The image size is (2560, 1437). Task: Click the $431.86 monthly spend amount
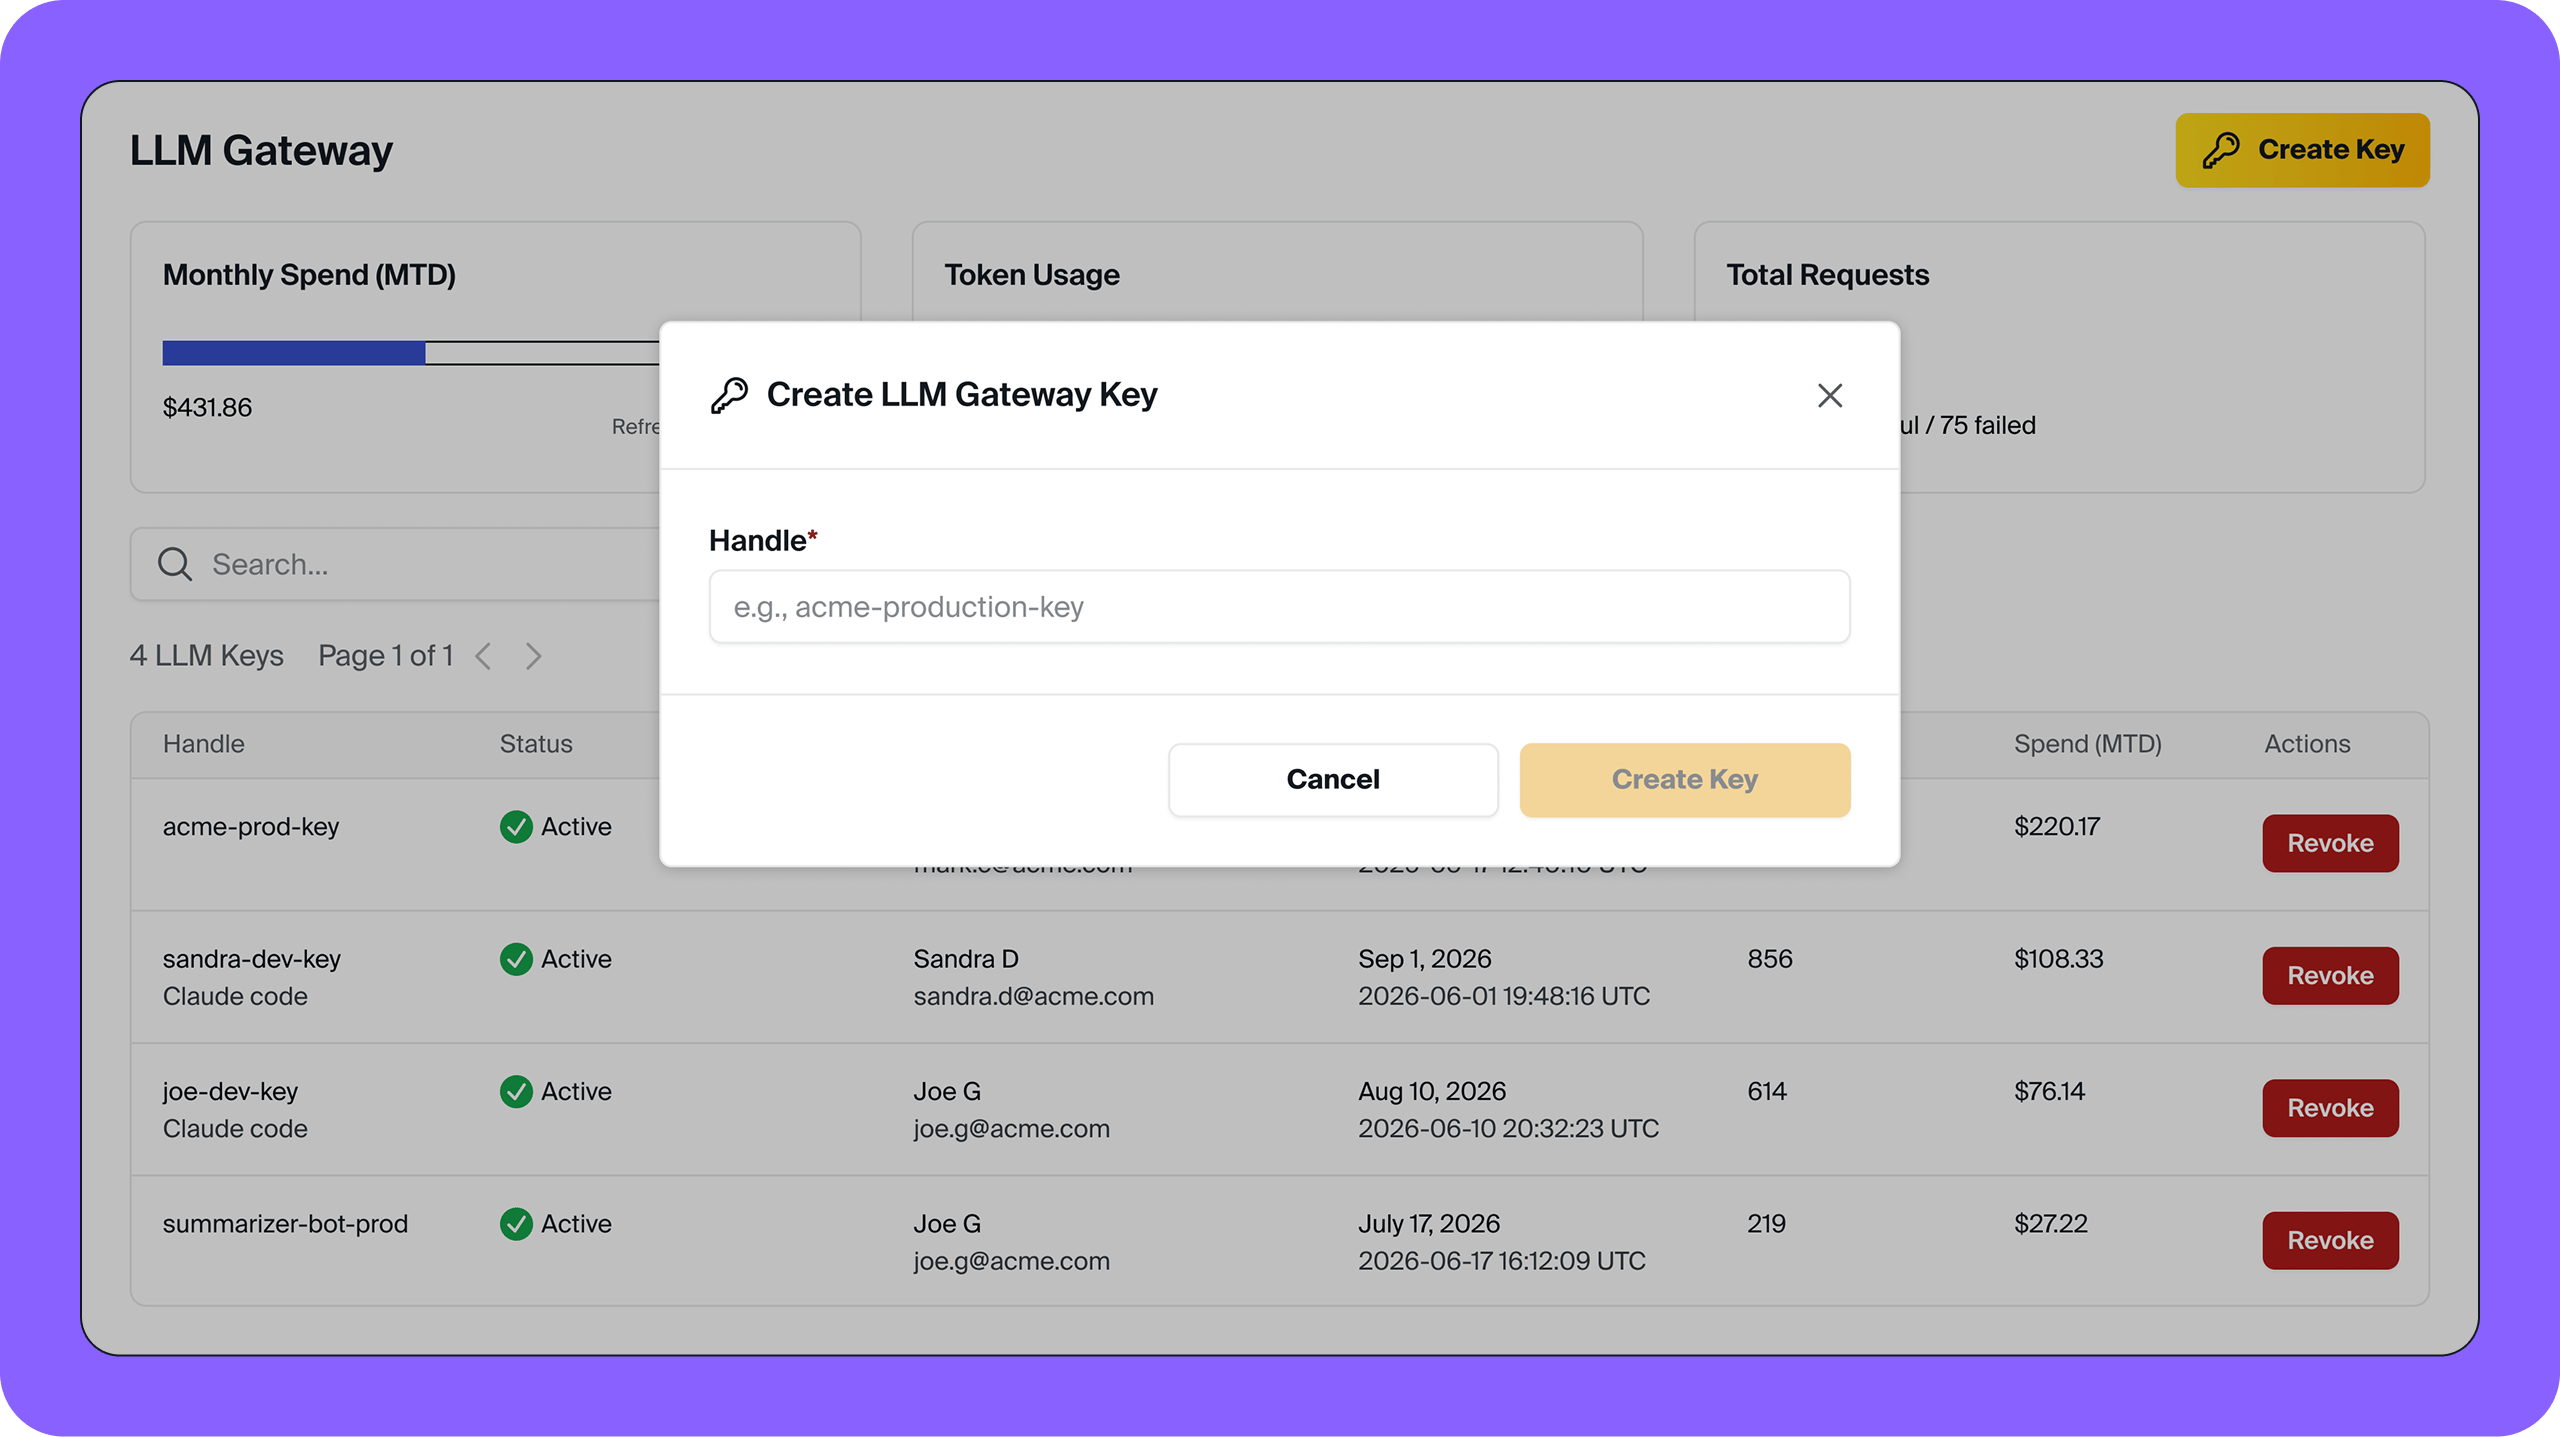coord(207,408)
